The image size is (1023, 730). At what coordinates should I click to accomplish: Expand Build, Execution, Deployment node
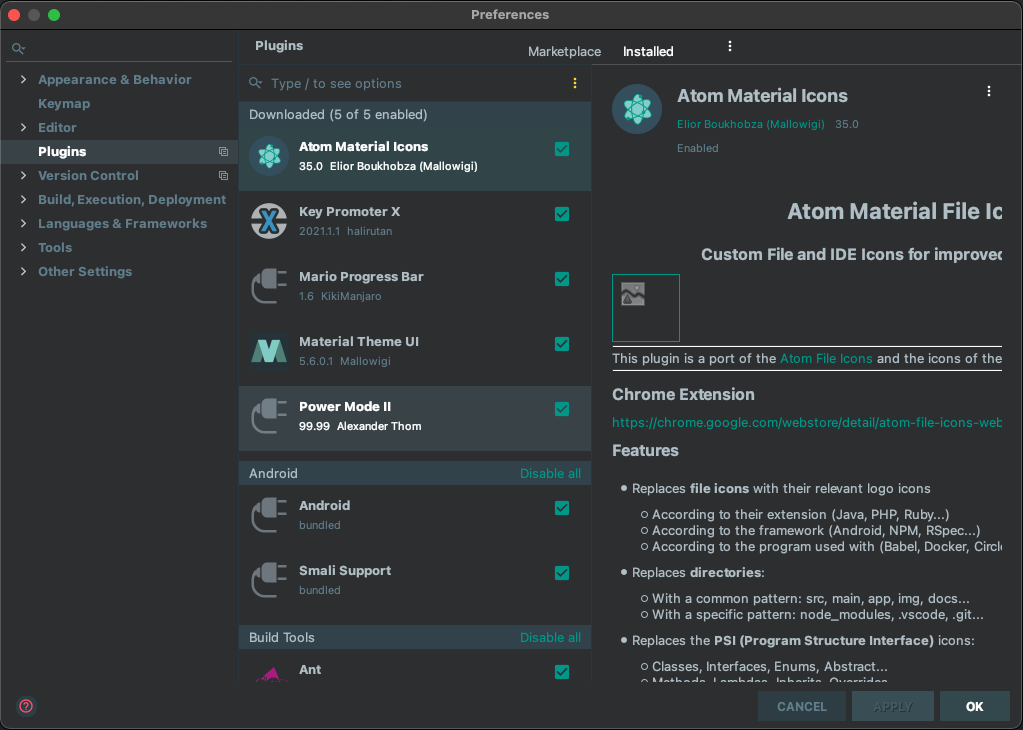click(x=23, y=200)
